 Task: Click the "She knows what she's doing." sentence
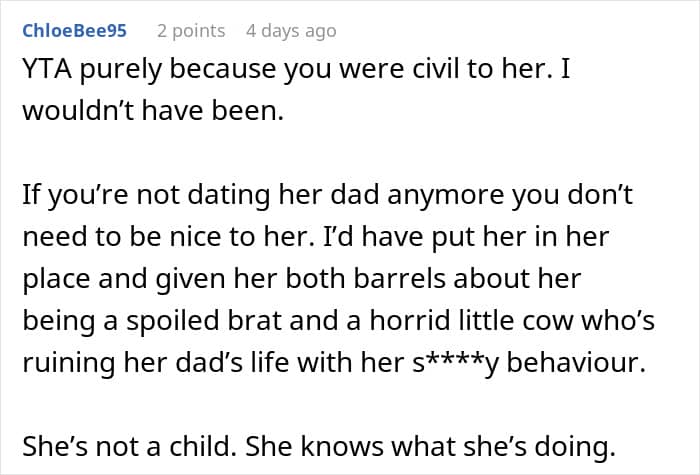(430, 446)
